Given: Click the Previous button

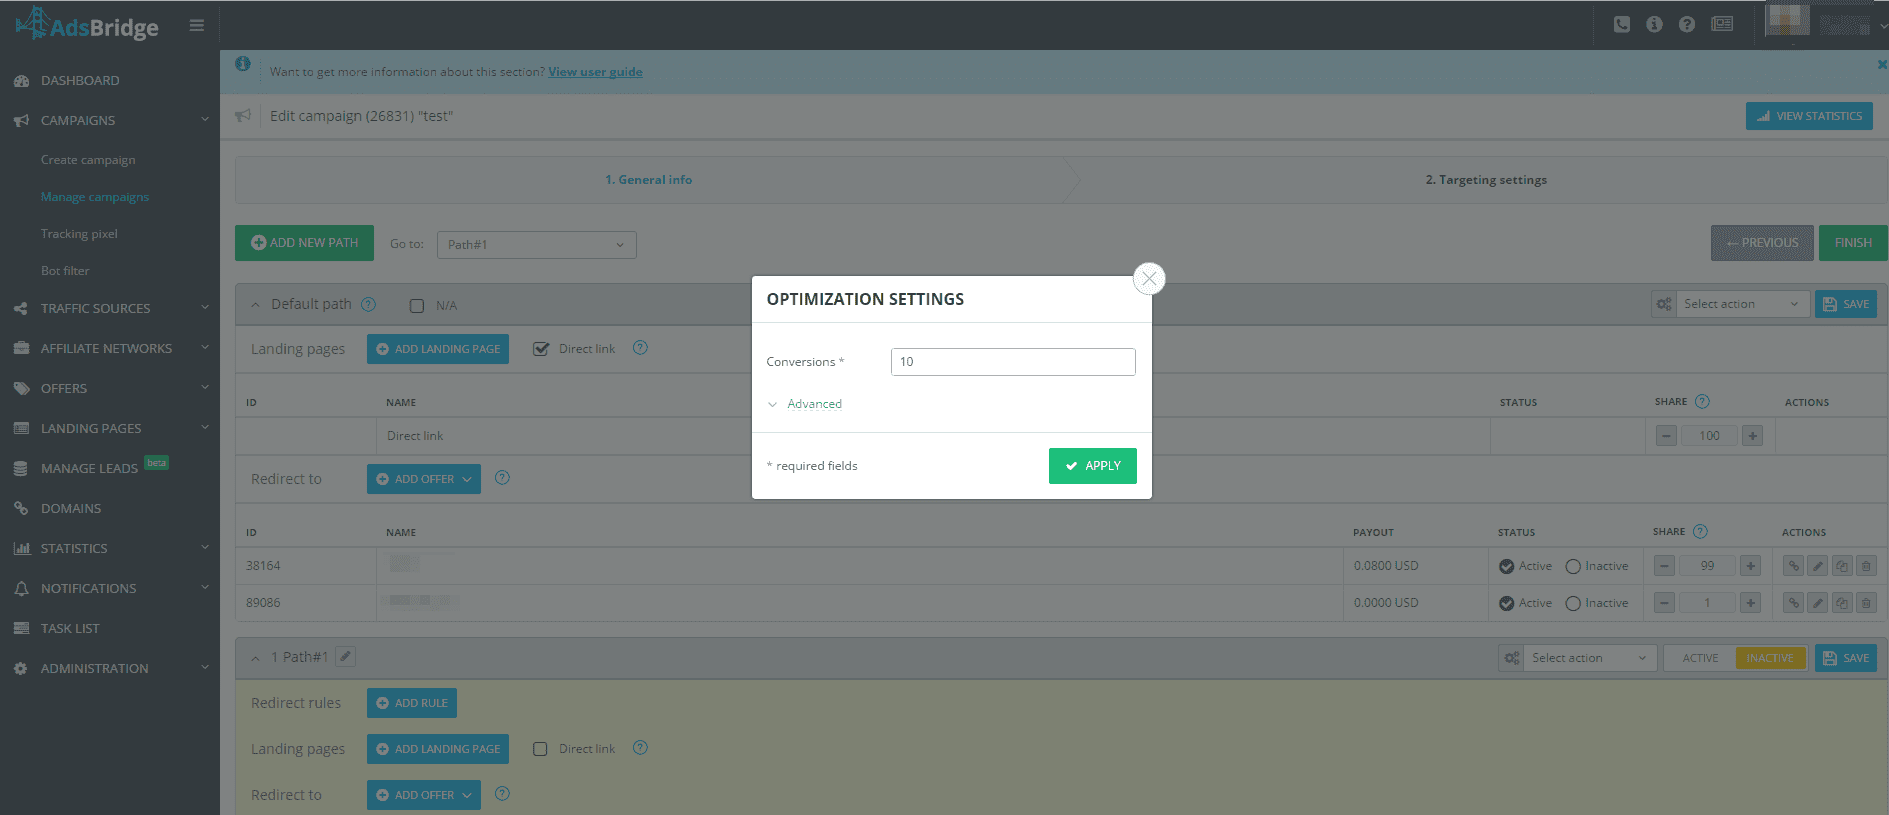Looking at the screenshot, I should 1762,243.
